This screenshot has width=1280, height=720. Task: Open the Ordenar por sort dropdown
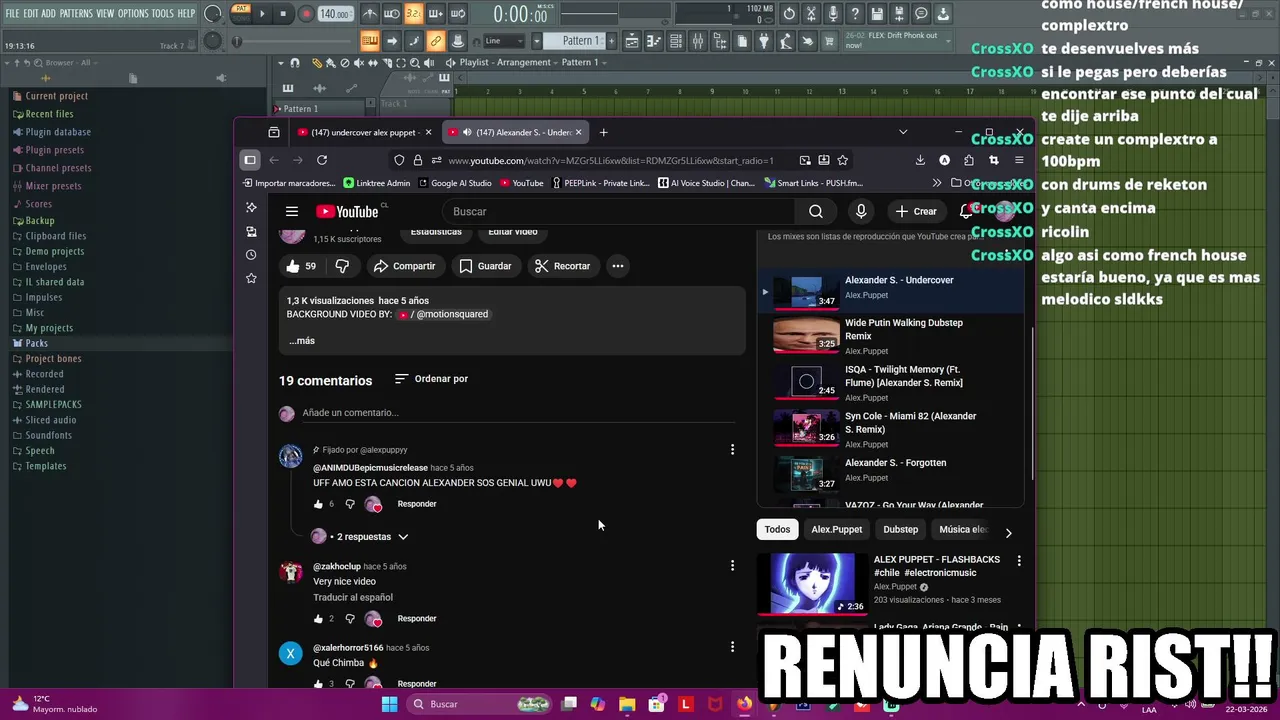point(431,379)
